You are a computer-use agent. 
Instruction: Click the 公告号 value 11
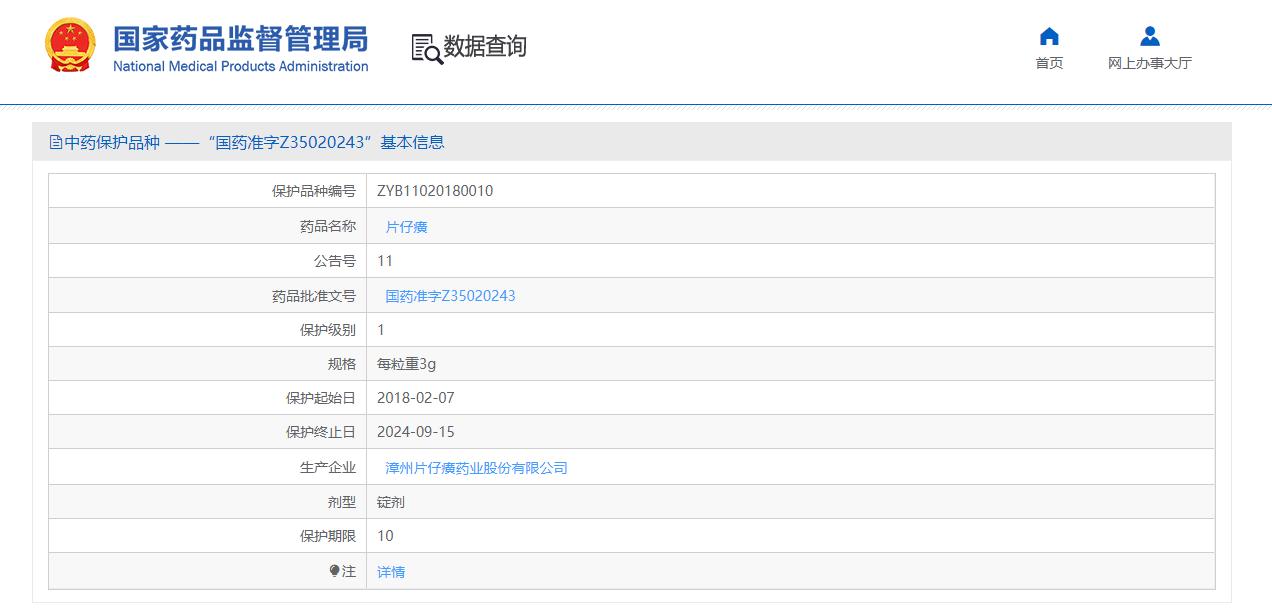pos(385,260)
